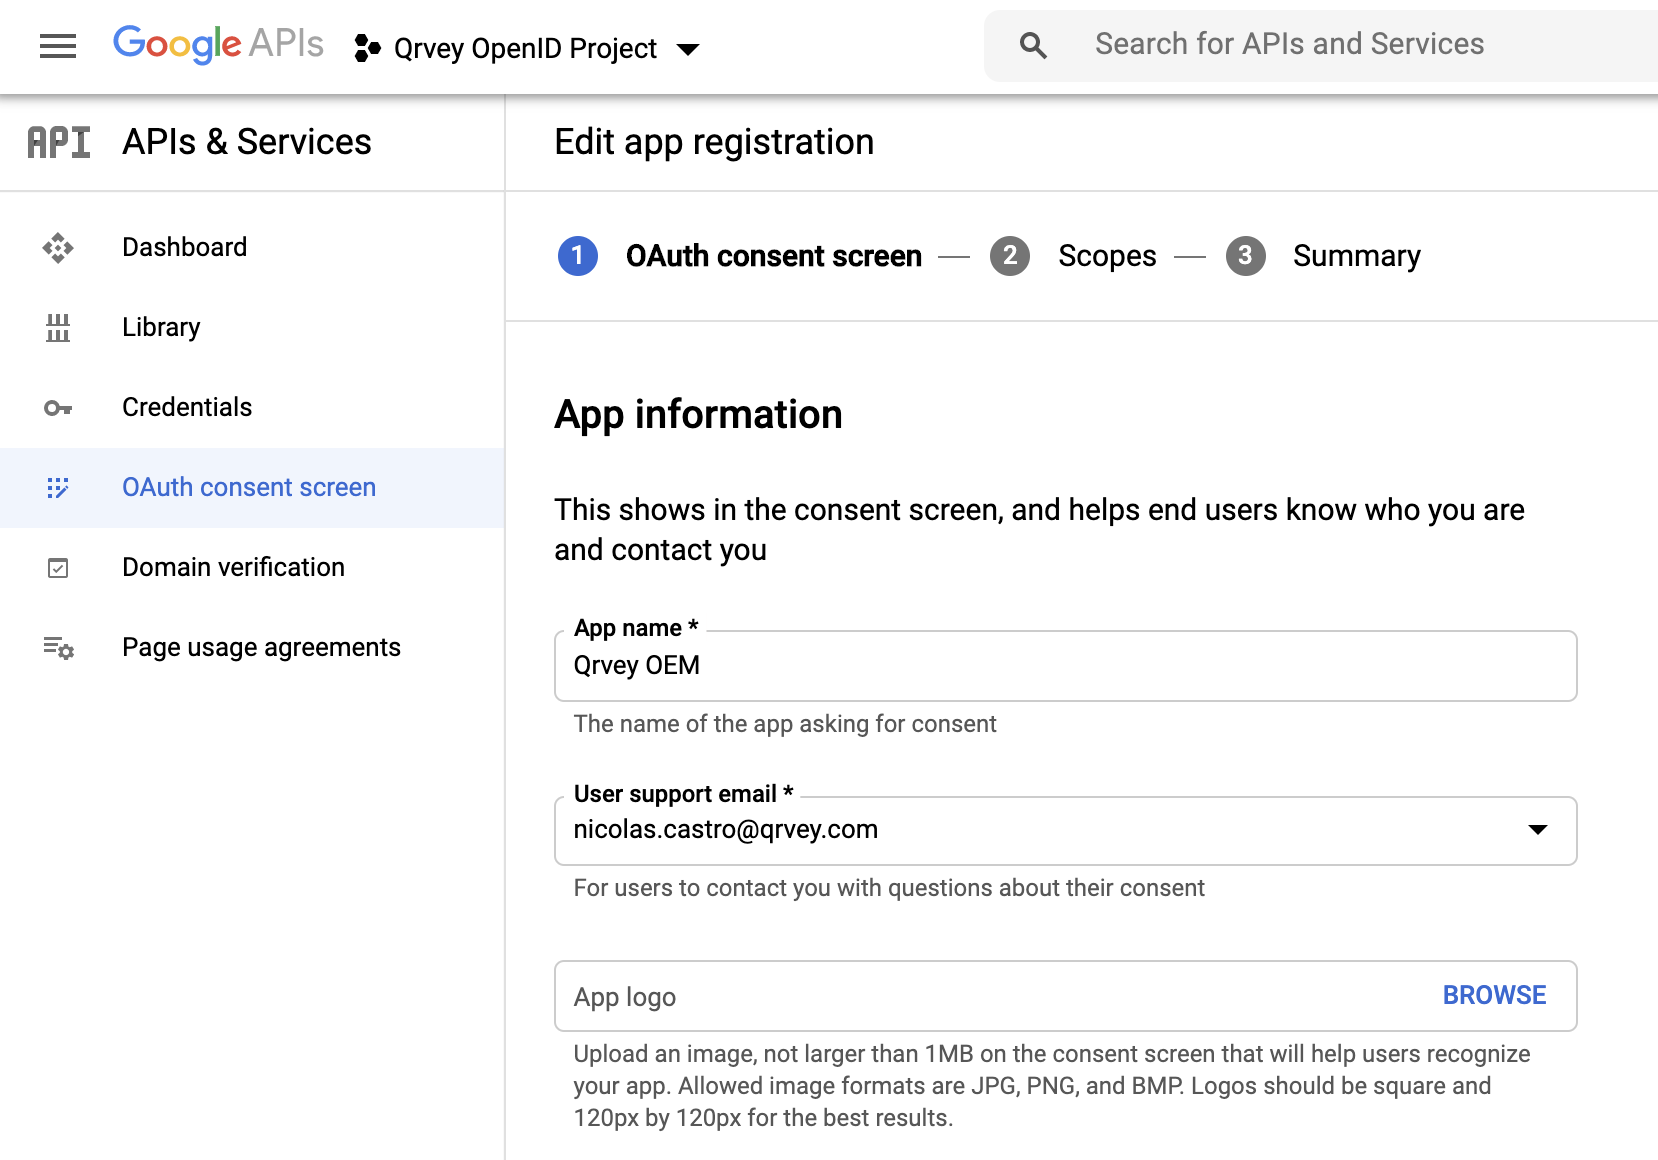
Task: Click the App logo upload field
Action: tap(1066, 996)
